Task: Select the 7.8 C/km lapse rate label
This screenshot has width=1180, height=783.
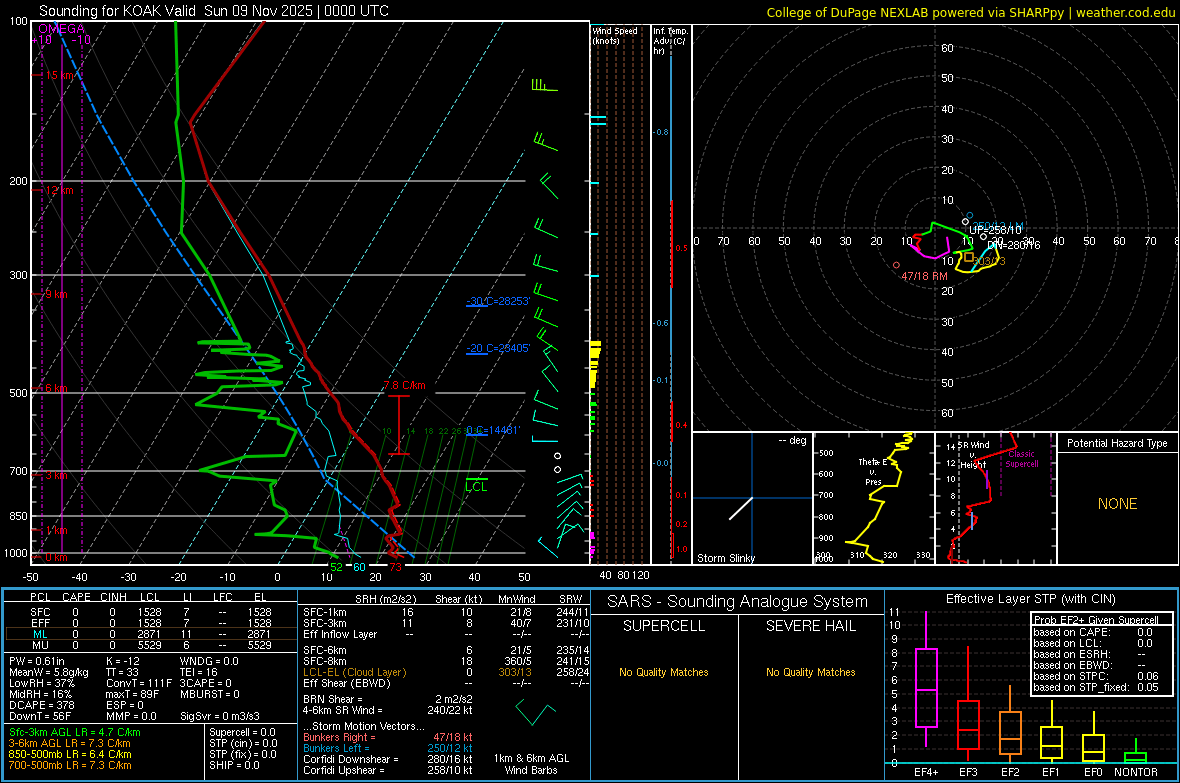Action: [404, 385]
